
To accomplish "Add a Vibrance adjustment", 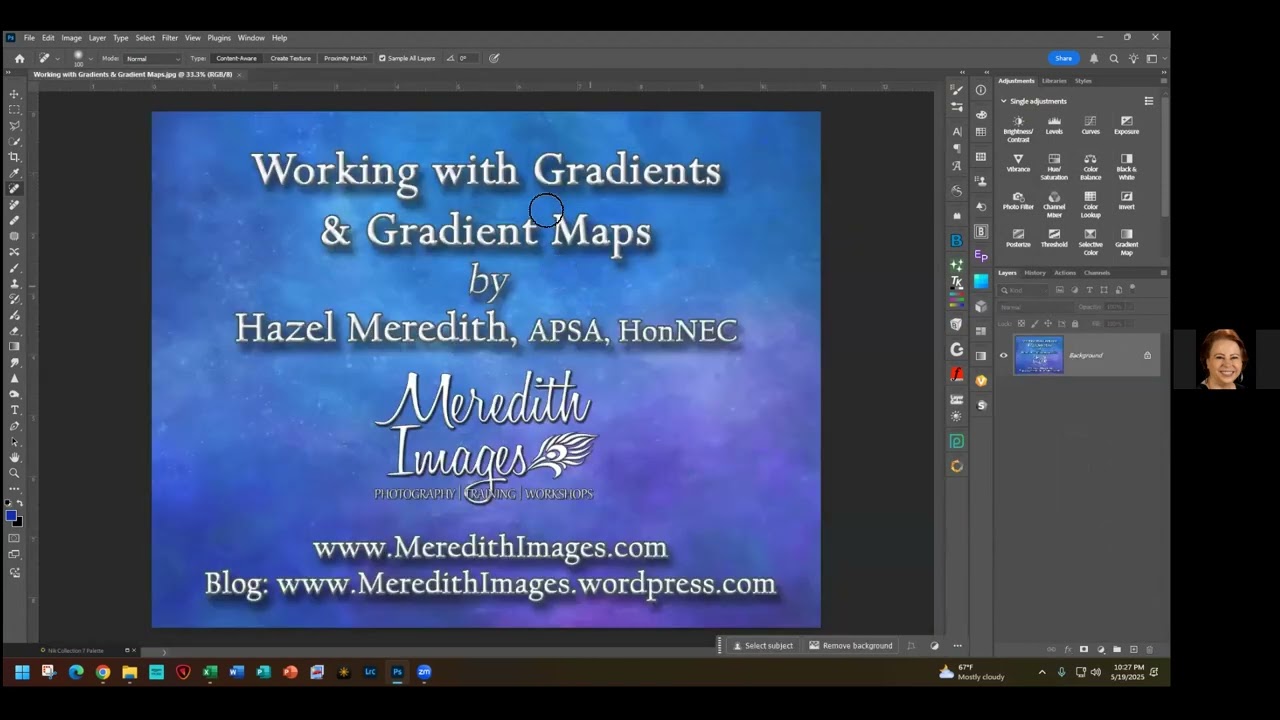I will click(1018, 163).
